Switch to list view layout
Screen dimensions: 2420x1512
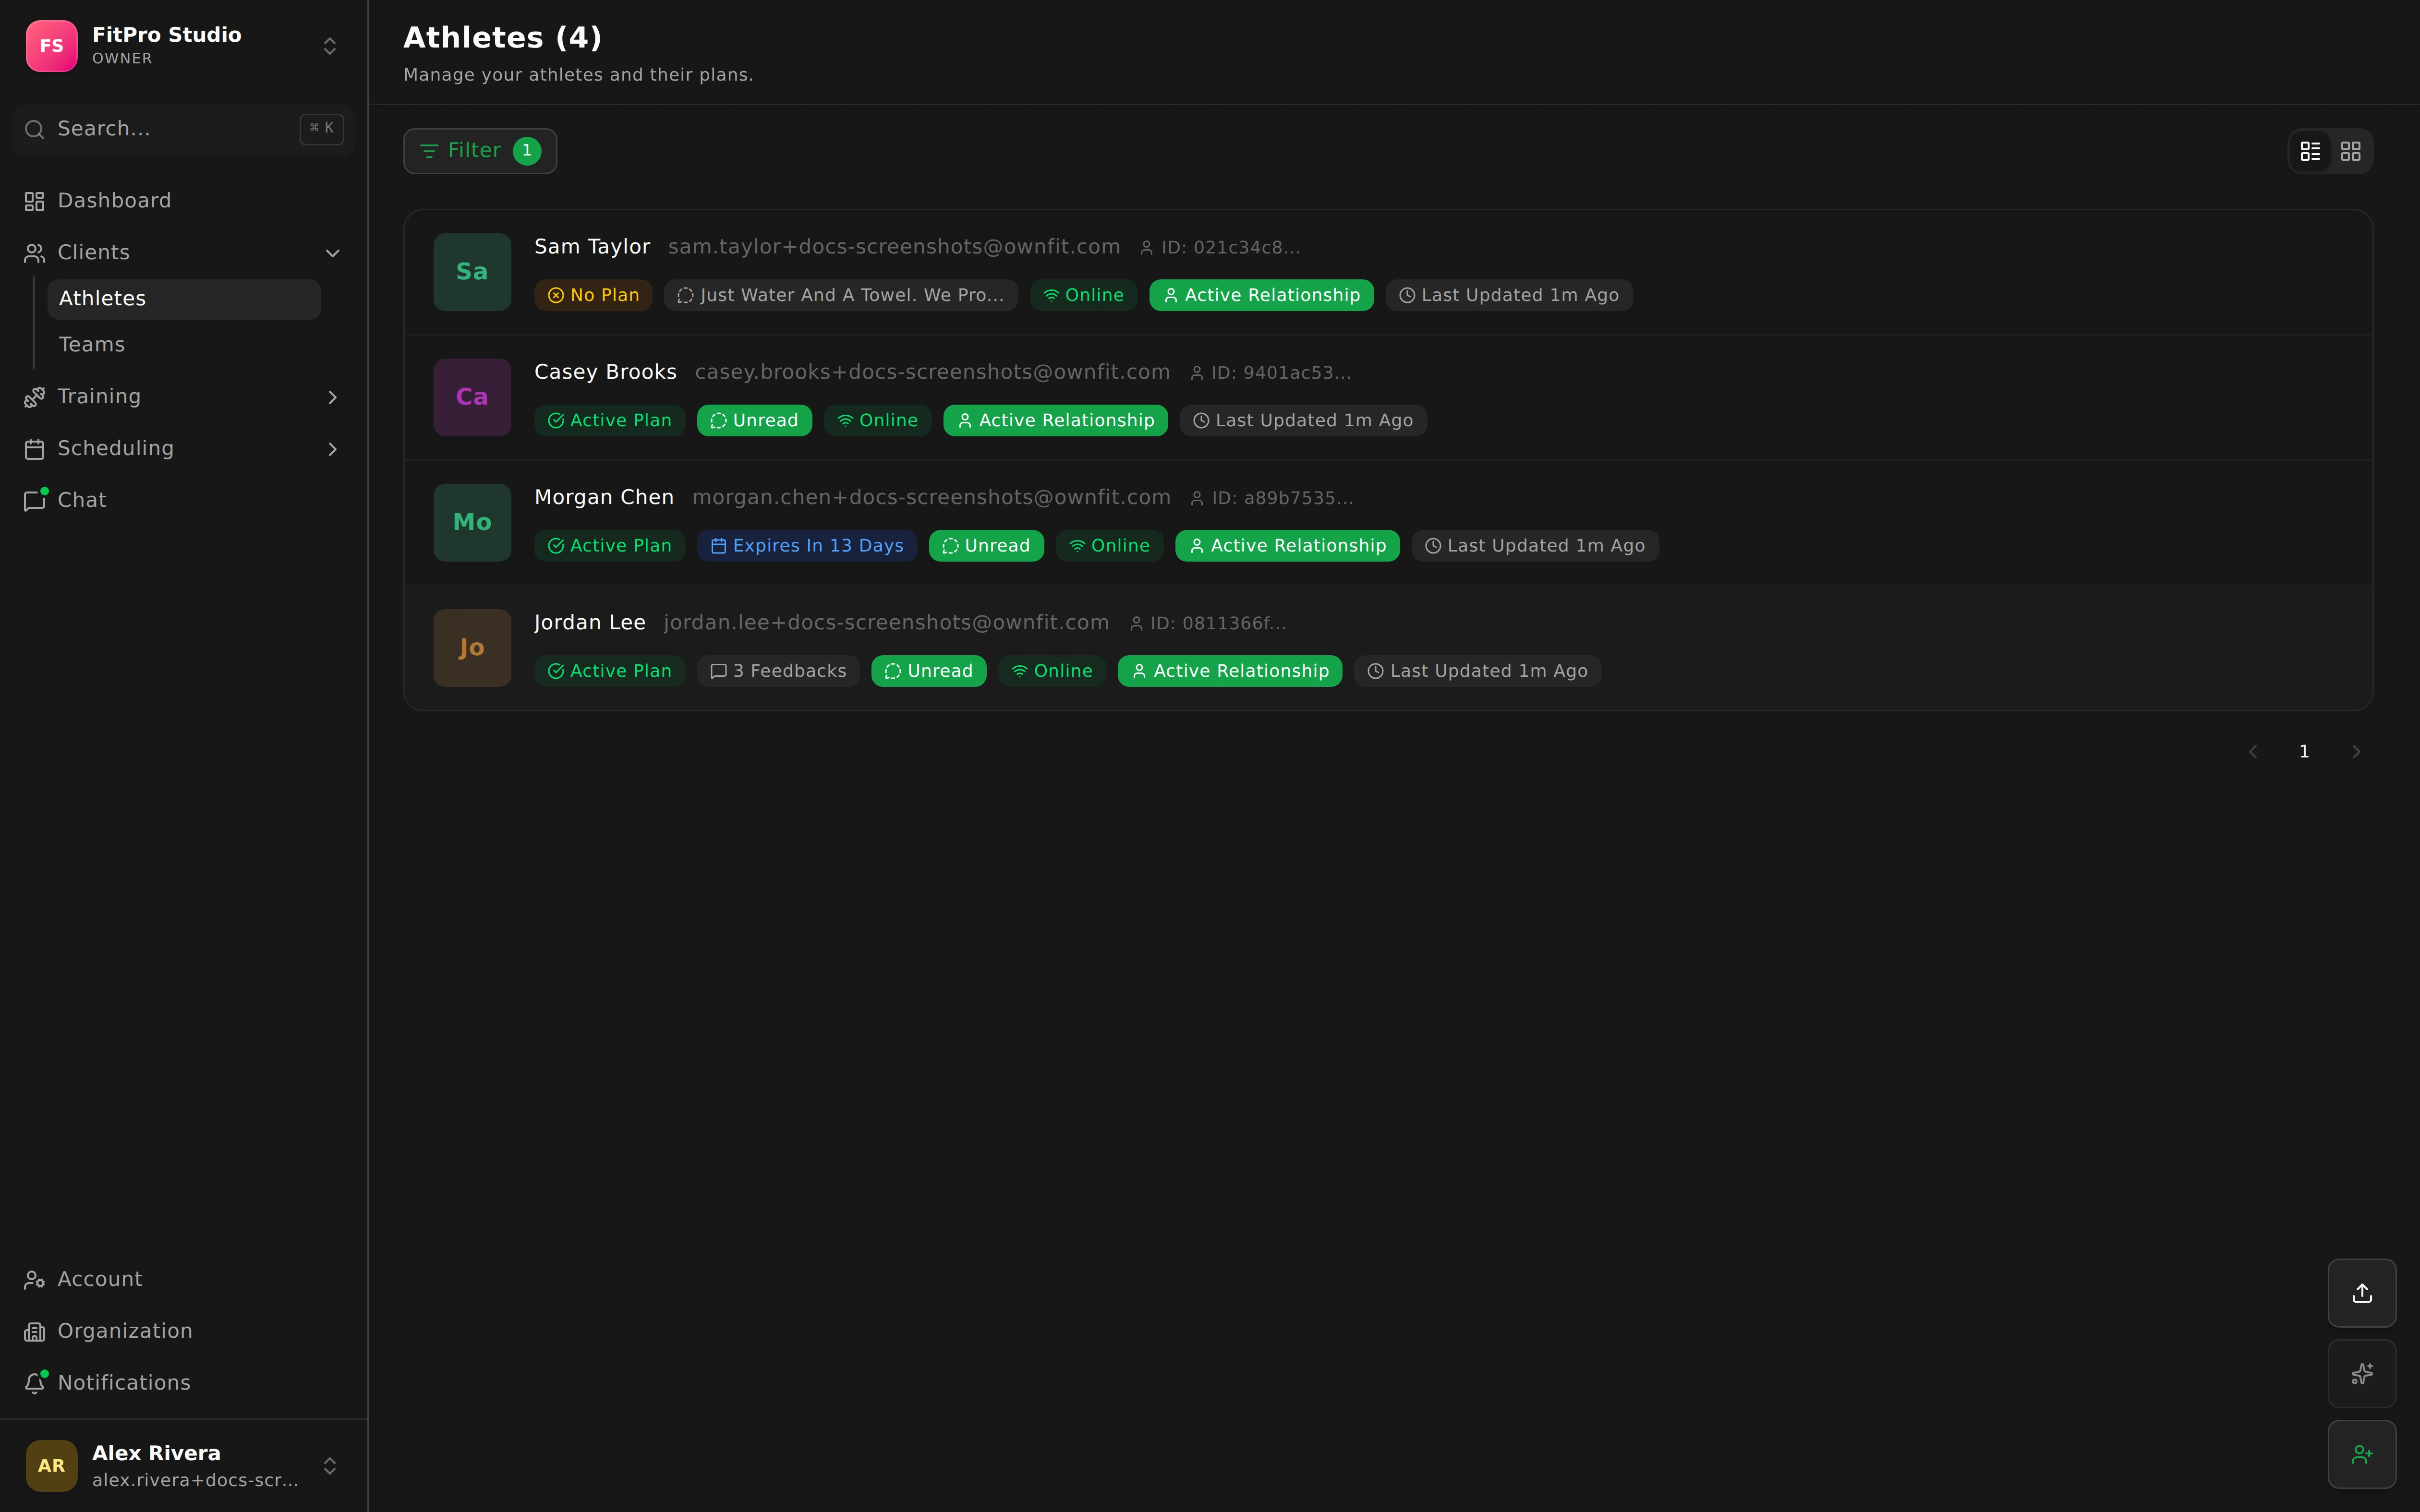point(2310,151)
